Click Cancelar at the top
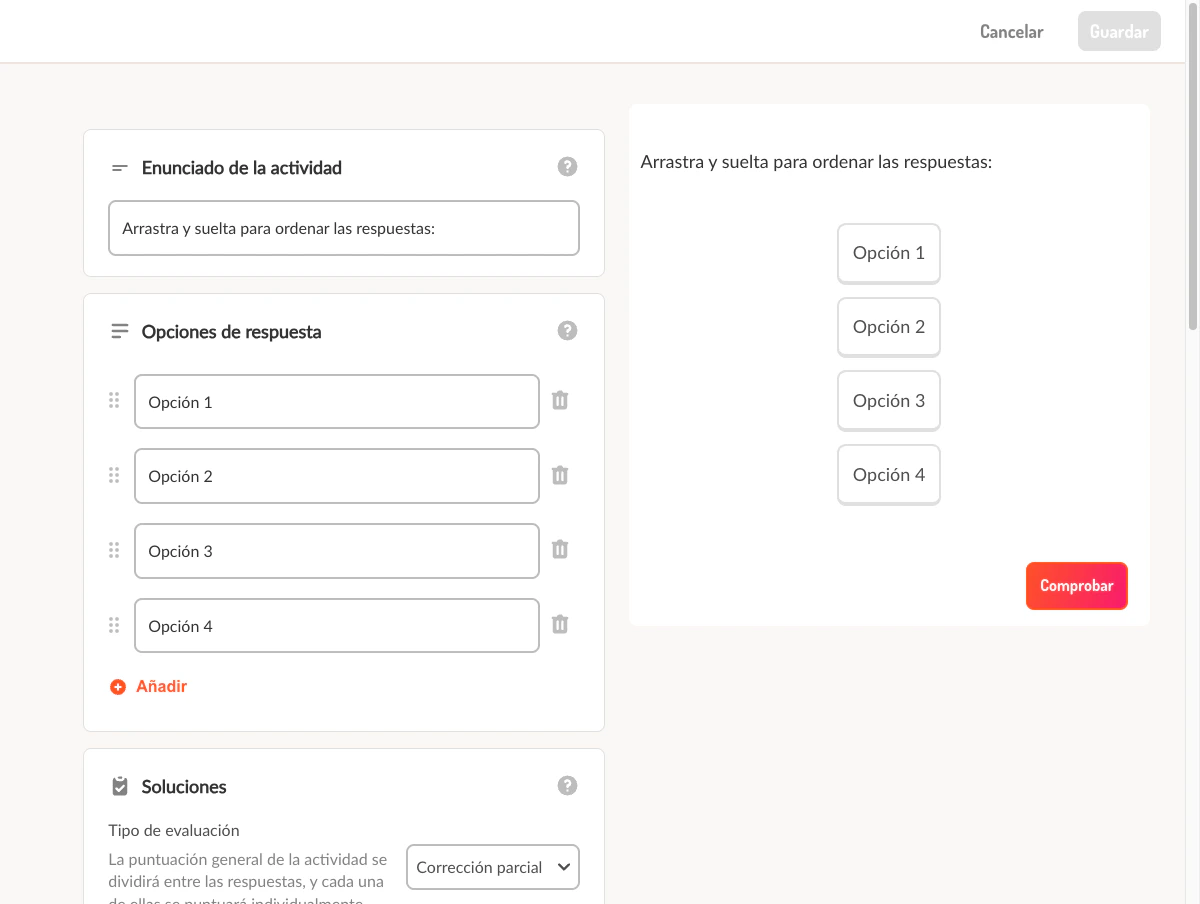The height and width of the screenshot is (904, 1200). tap(1010, 31)
